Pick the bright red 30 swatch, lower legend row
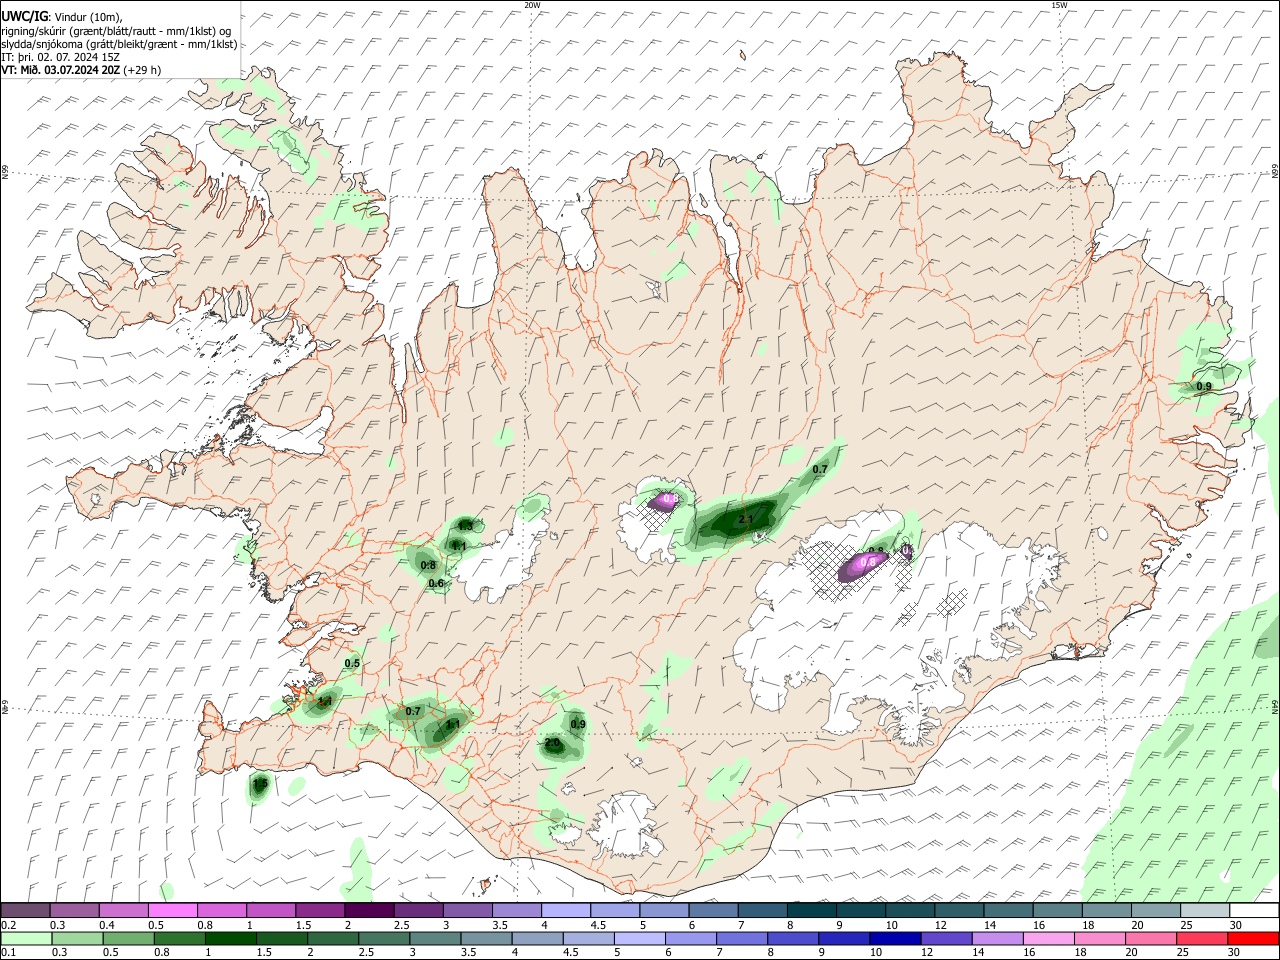The height and width of the screenshot is (960, 1280). (1252, 938)
